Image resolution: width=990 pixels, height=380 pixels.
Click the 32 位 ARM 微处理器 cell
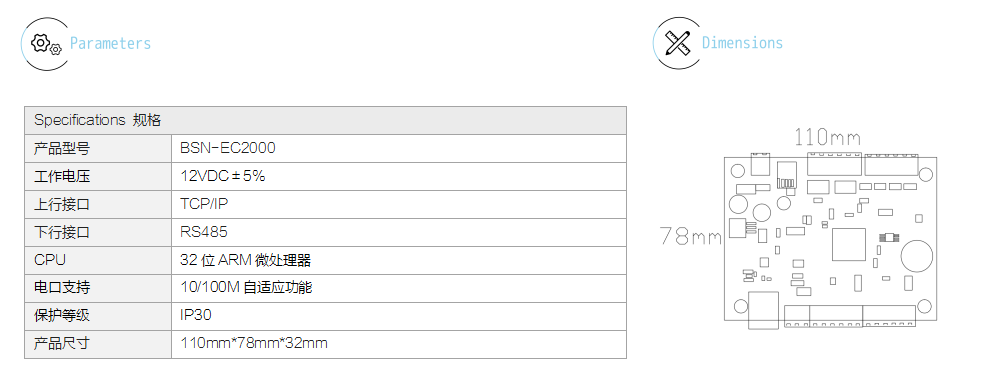pos(399,260)
